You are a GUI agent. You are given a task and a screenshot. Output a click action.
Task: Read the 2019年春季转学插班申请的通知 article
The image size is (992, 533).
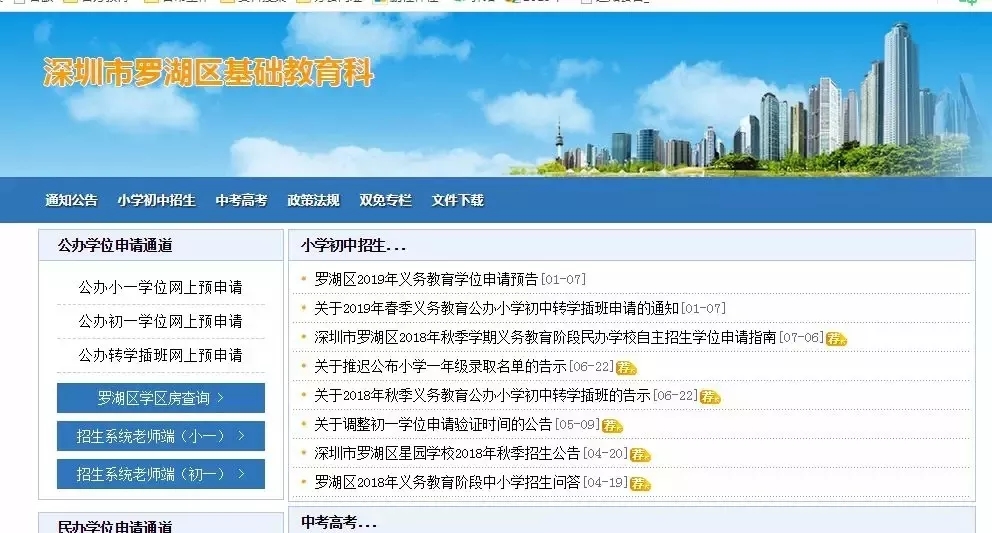click(x=496, y=308)
